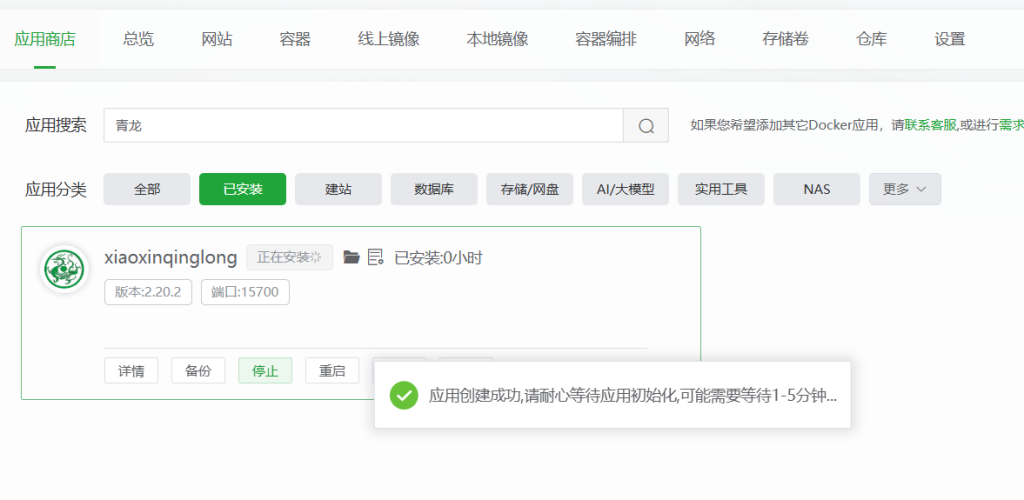
Task: Select the 全部 category filter
Action: 147,189
